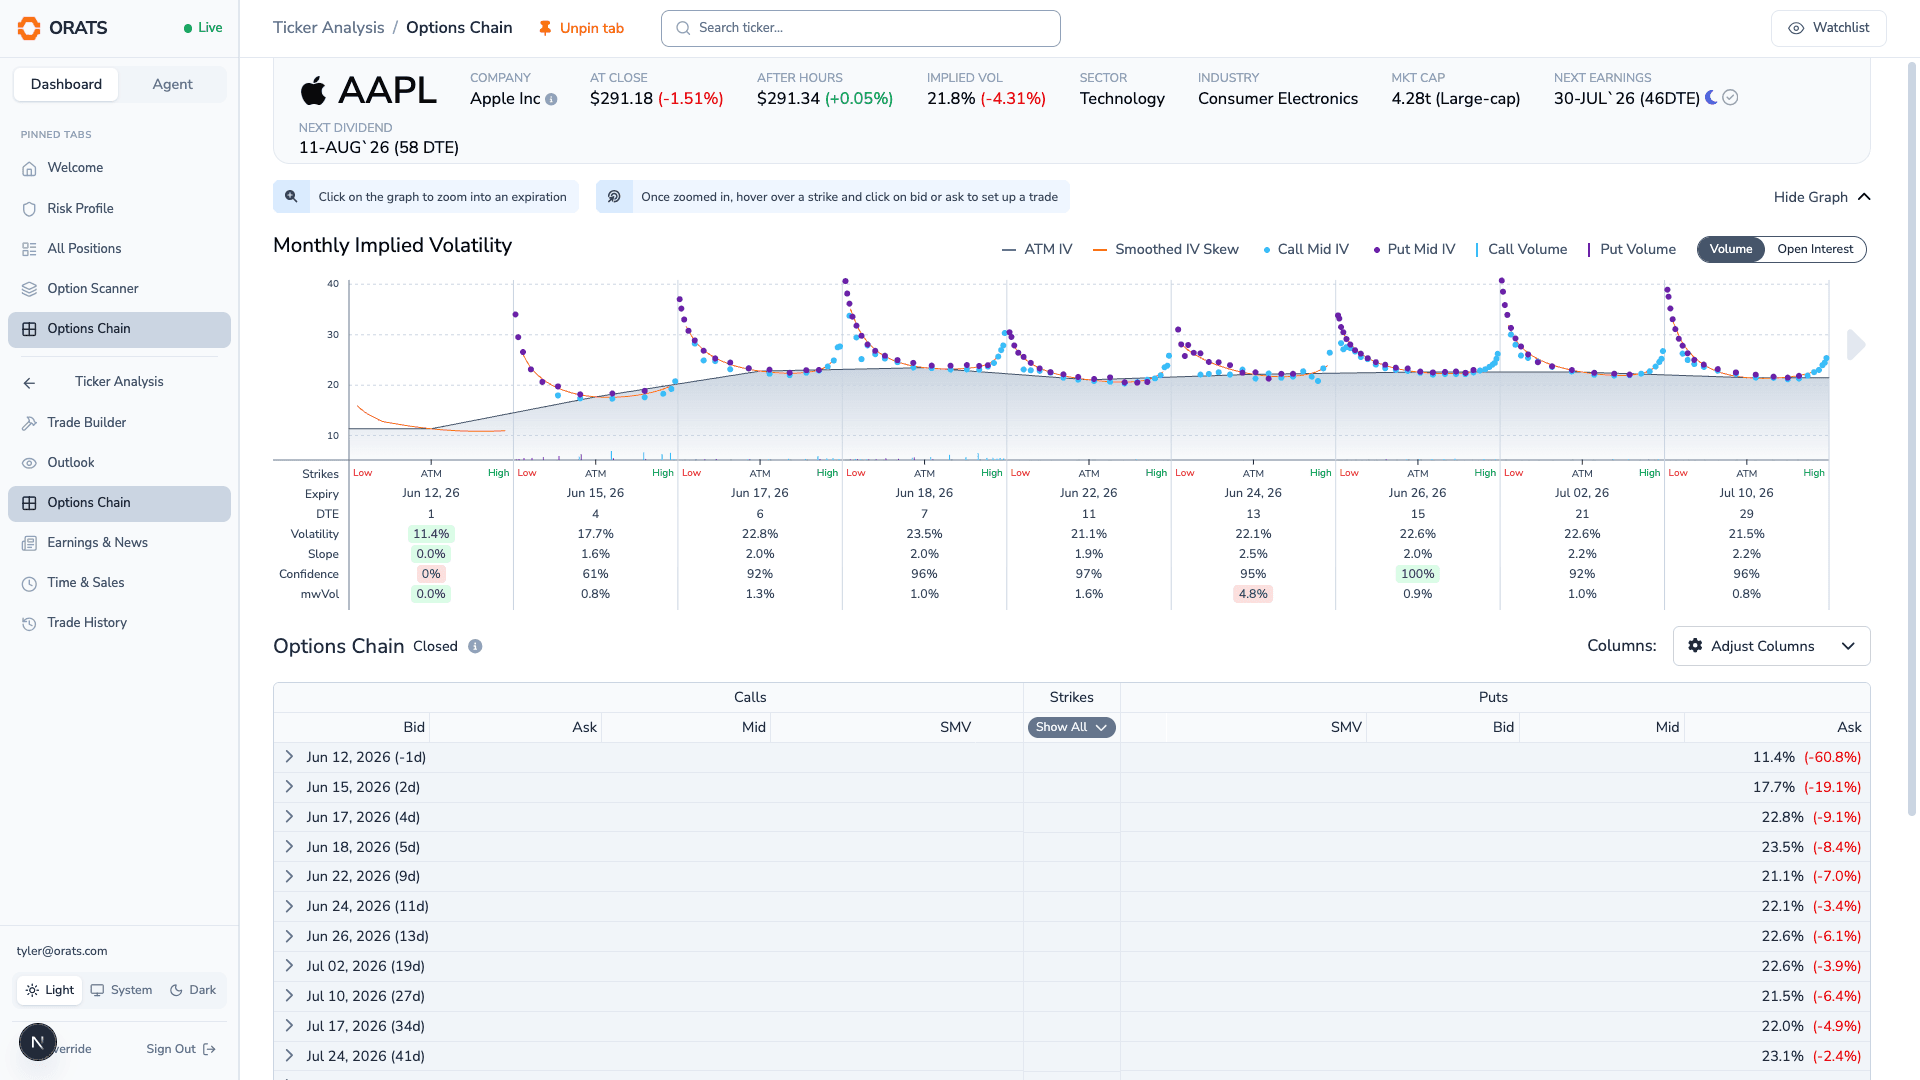This screenshot has height=1080, width=1920.
Task: Open the Option Scanner pinned tab
Action: (119, 289)
